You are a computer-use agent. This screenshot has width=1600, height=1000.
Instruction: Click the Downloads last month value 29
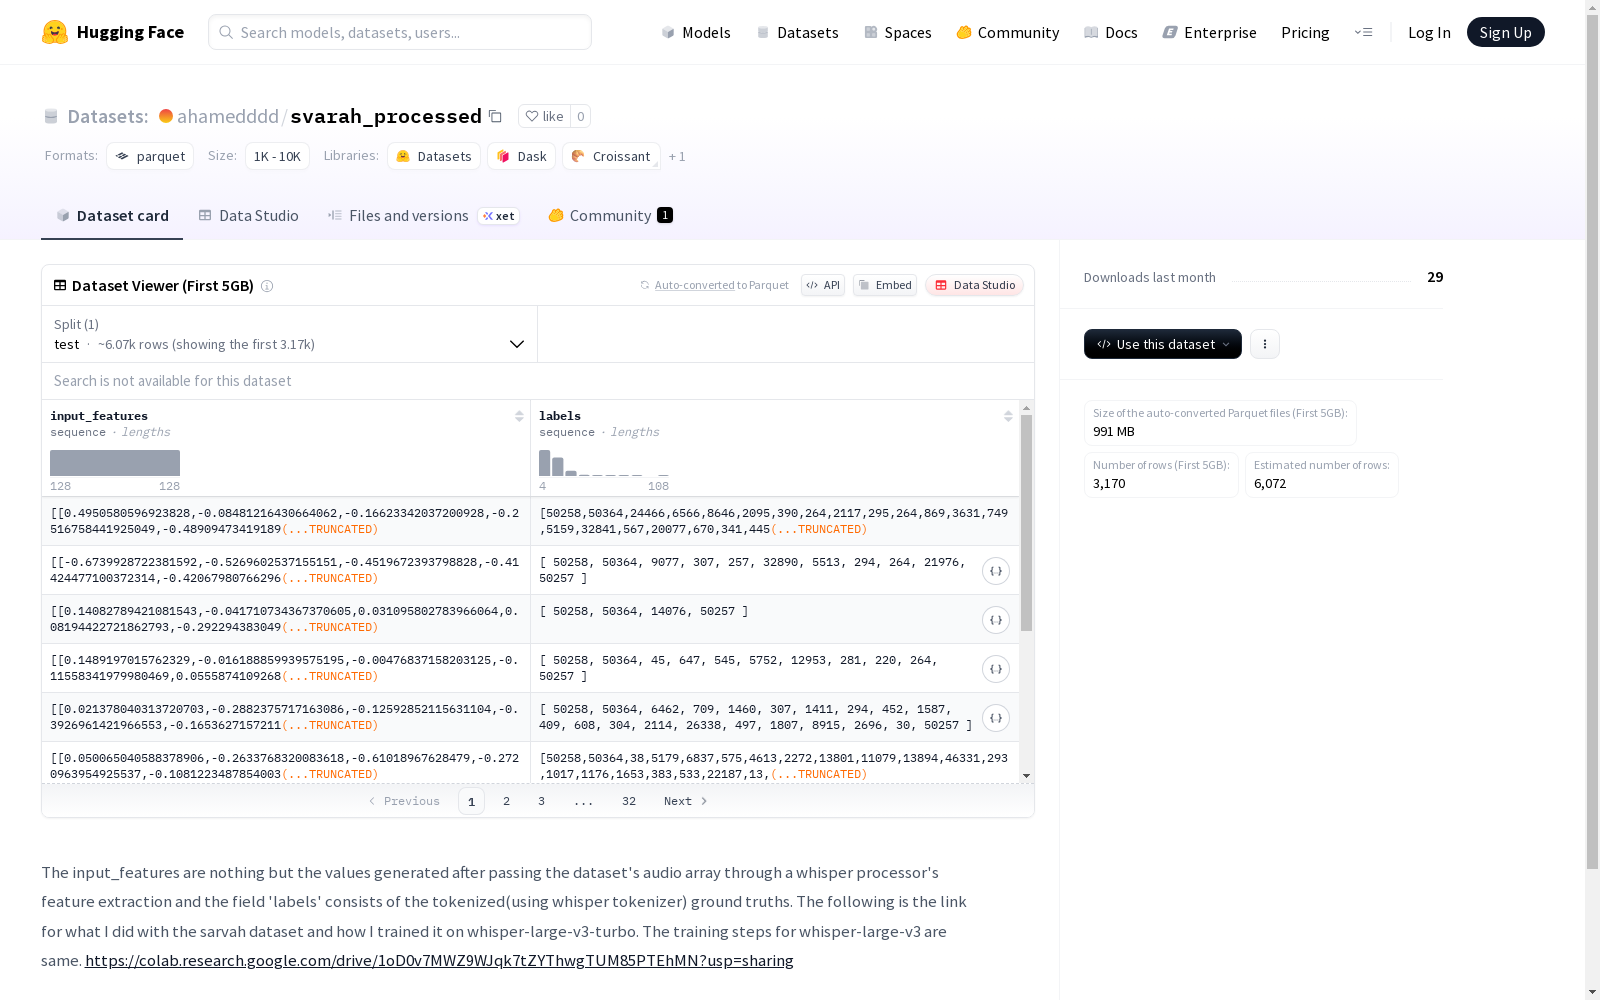[x=1435, y=277]
